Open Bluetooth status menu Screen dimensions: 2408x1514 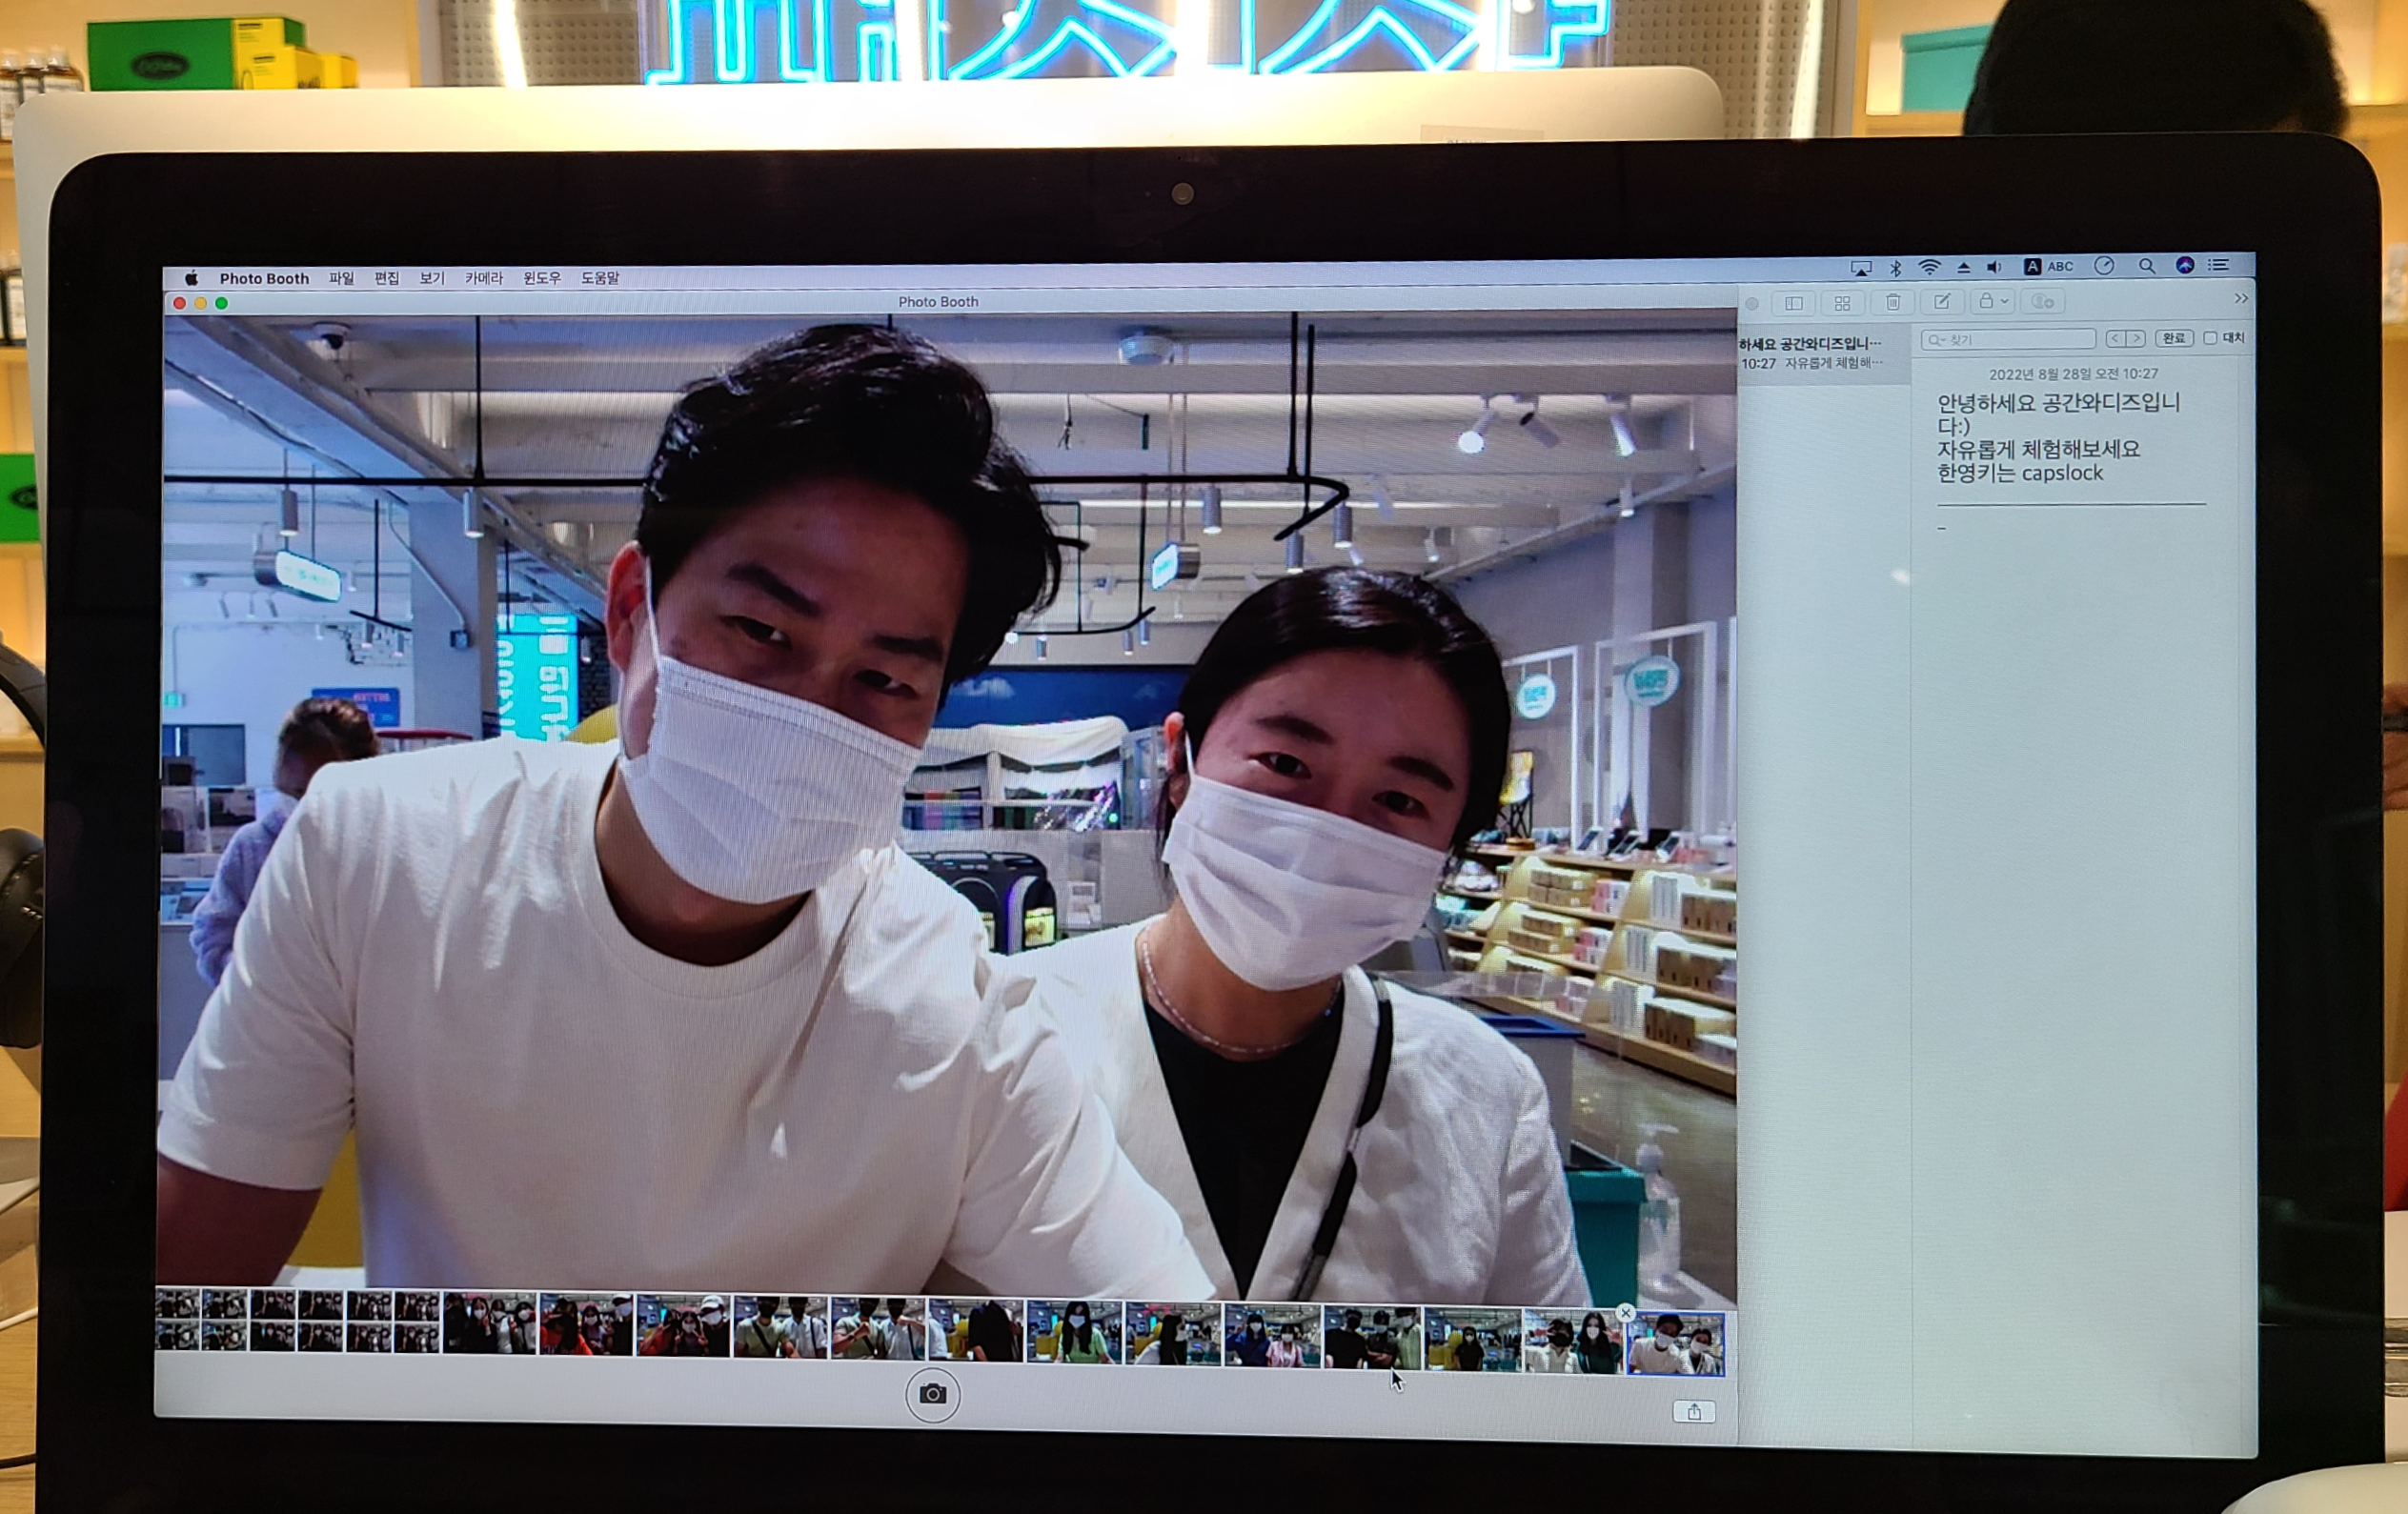(1895, 268)
